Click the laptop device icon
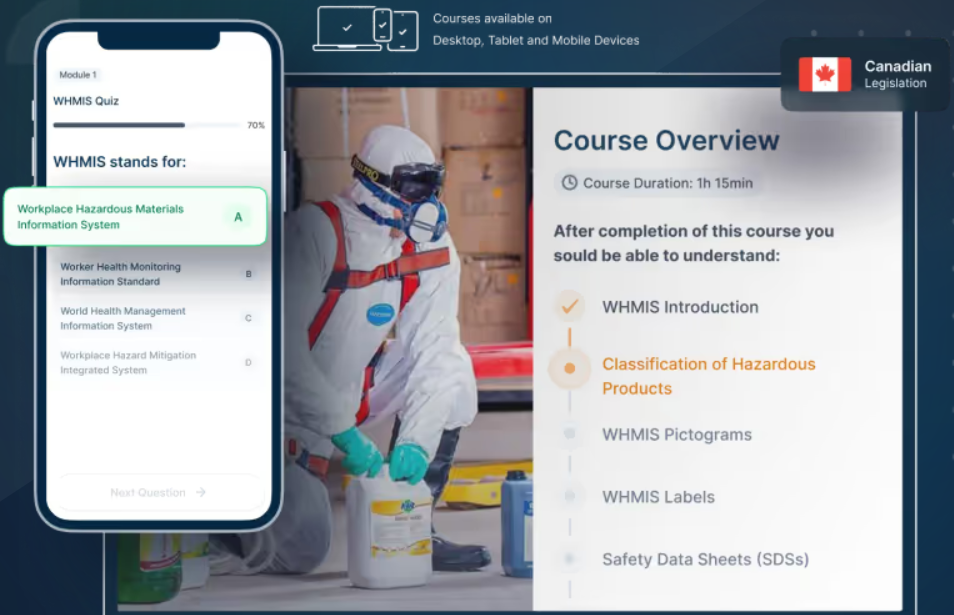The image size is (954, 615). click(x=347, y=28)
